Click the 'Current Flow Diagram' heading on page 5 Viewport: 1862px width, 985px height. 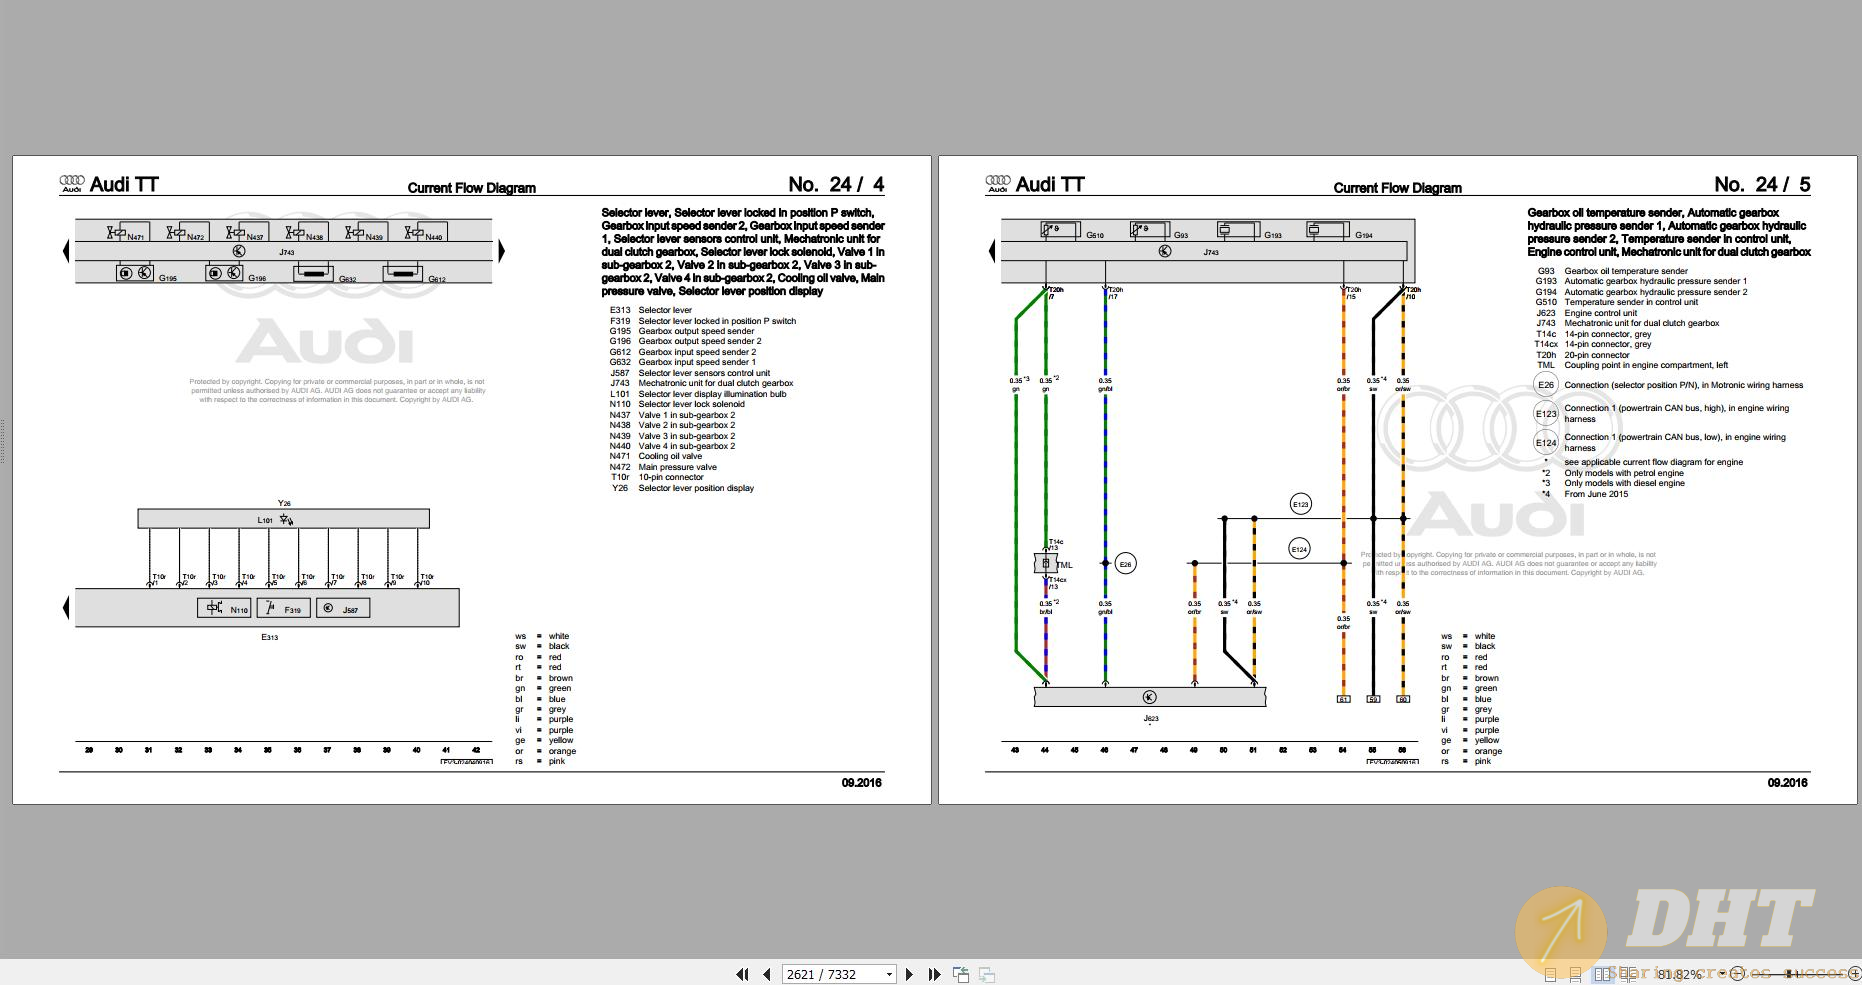click(x=1397, y=188)
